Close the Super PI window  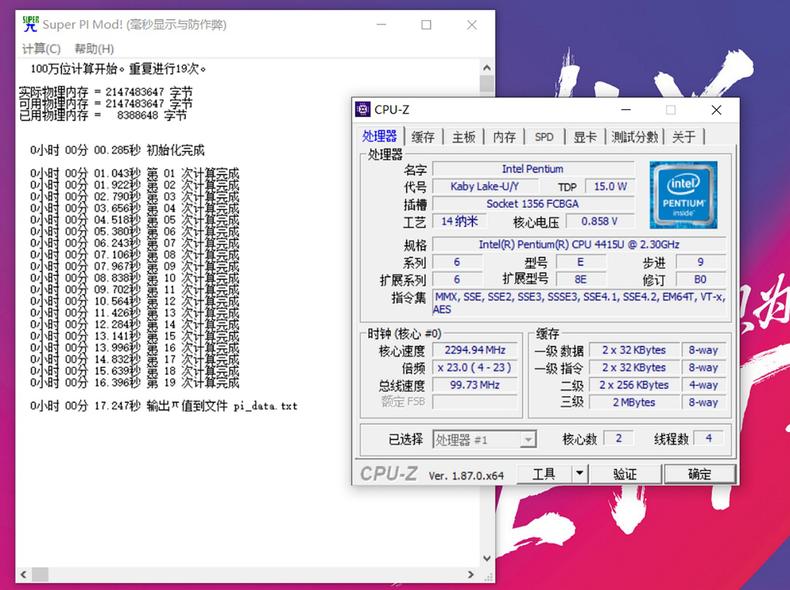pos(472,24)
